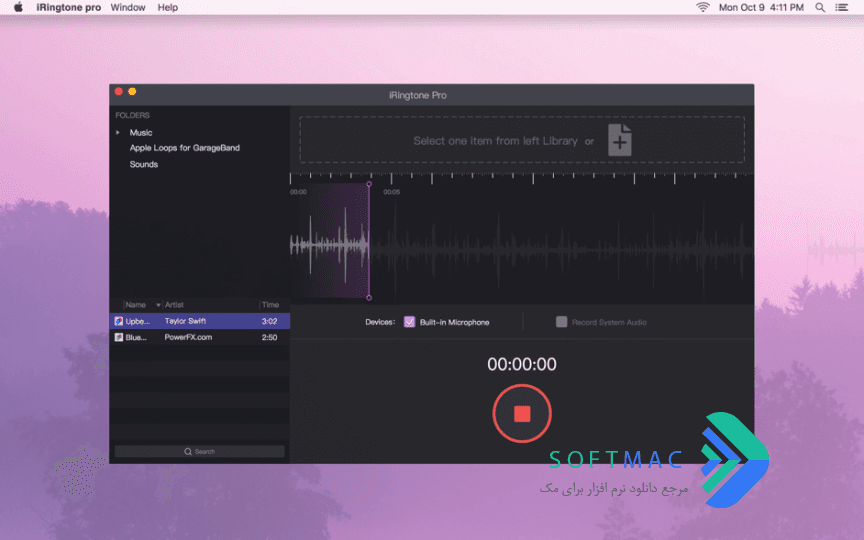Click the bottom selection handle on waveform
The width and height of the screenshot is (864, 540).
click(369, 298)
